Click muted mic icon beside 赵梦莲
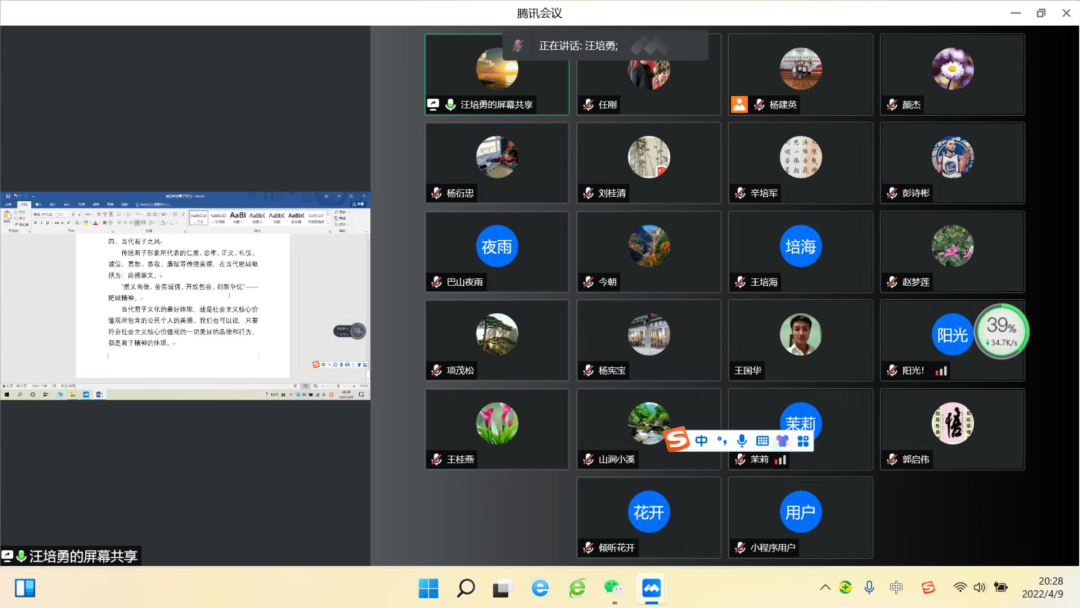 [x=892, y=282]
